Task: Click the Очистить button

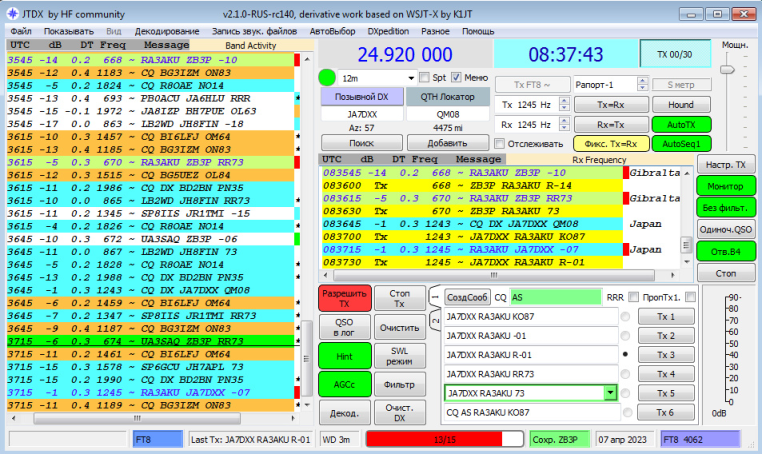Action: tap(399, 328)
